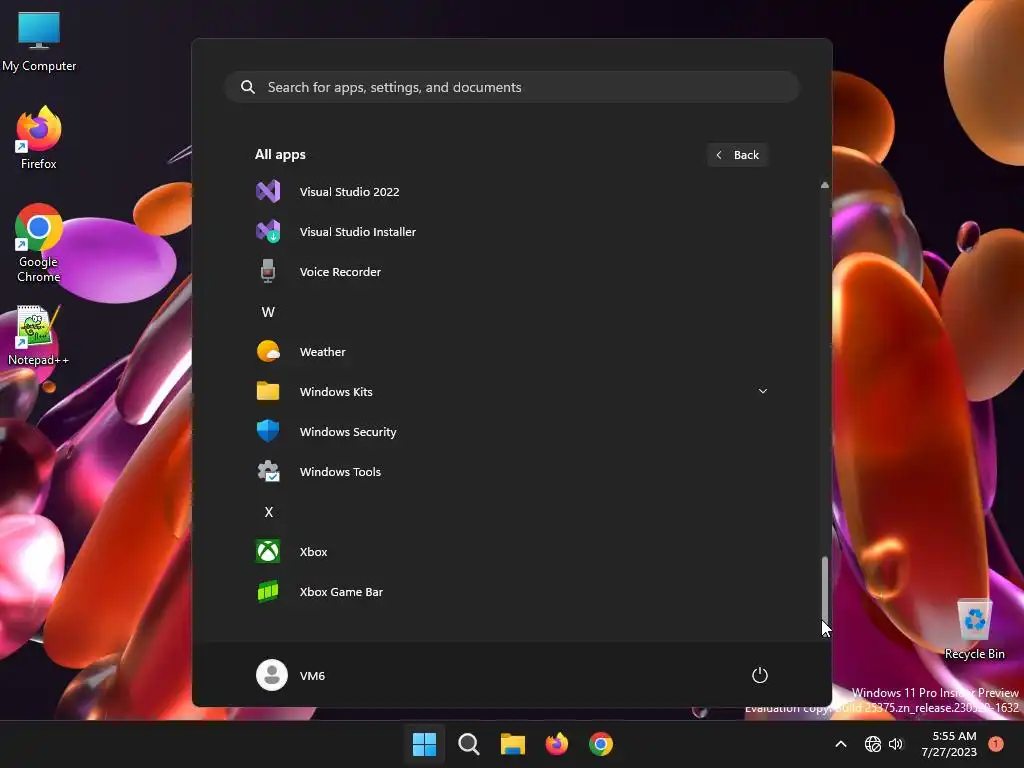
Task: Click the "Voice Recorder" label
Action: coord(340,272)
